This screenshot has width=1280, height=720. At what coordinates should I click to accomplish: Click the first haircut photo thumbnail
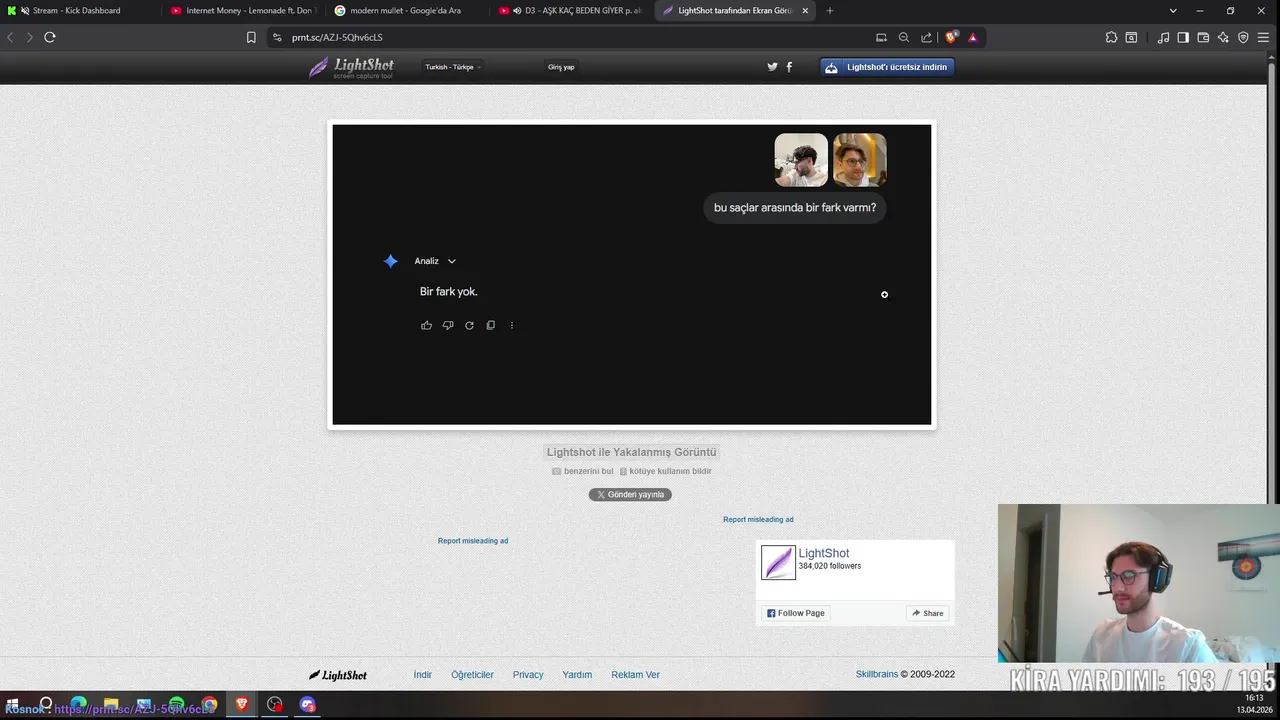(x=801, y=160)
